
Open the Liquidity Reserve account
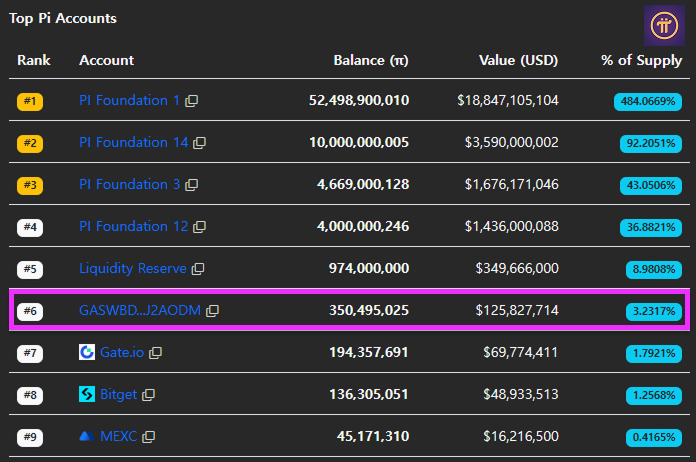[x=133, y=269]
